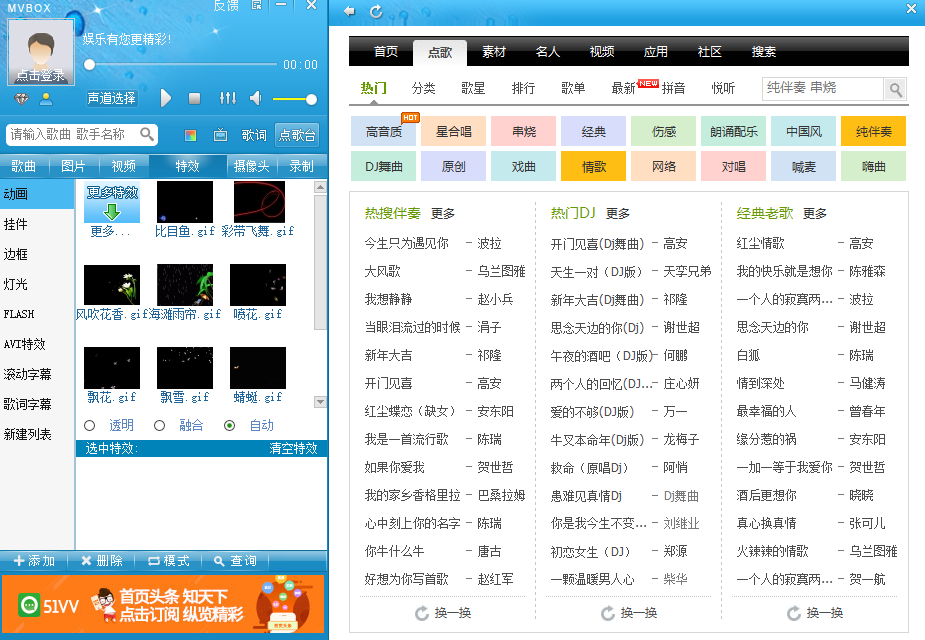Screen dimensions: 925x640
Task: Open the colorful skin palette icon
Action: (191, 135)
